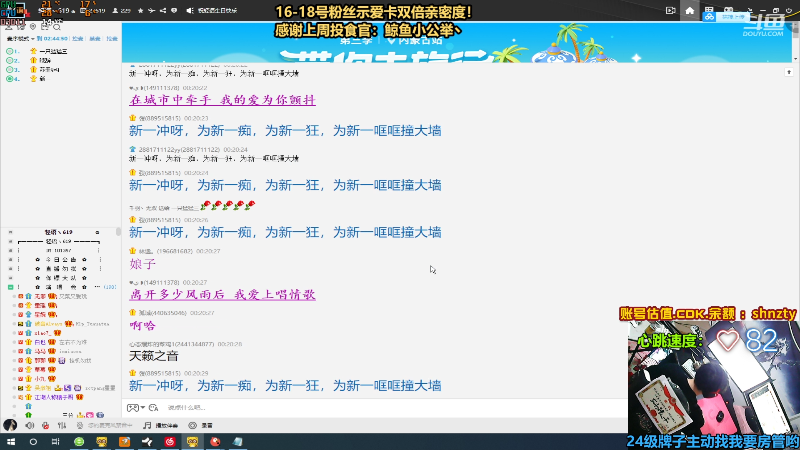Screen dimensions: 800x450
Task: Toggle the muted microphone icon
Action: pos(45,425)
